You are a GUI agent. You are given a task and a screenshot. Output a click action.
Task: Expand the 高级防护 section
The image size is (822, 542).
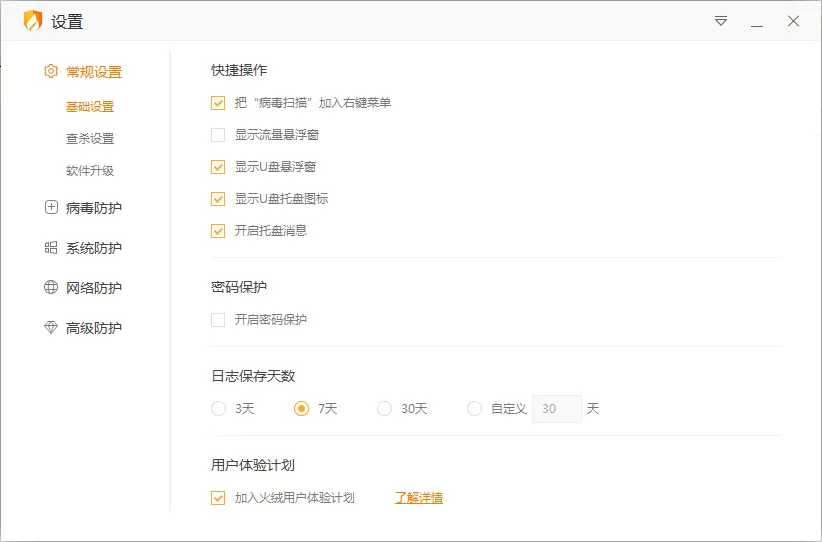click(93, 328)
